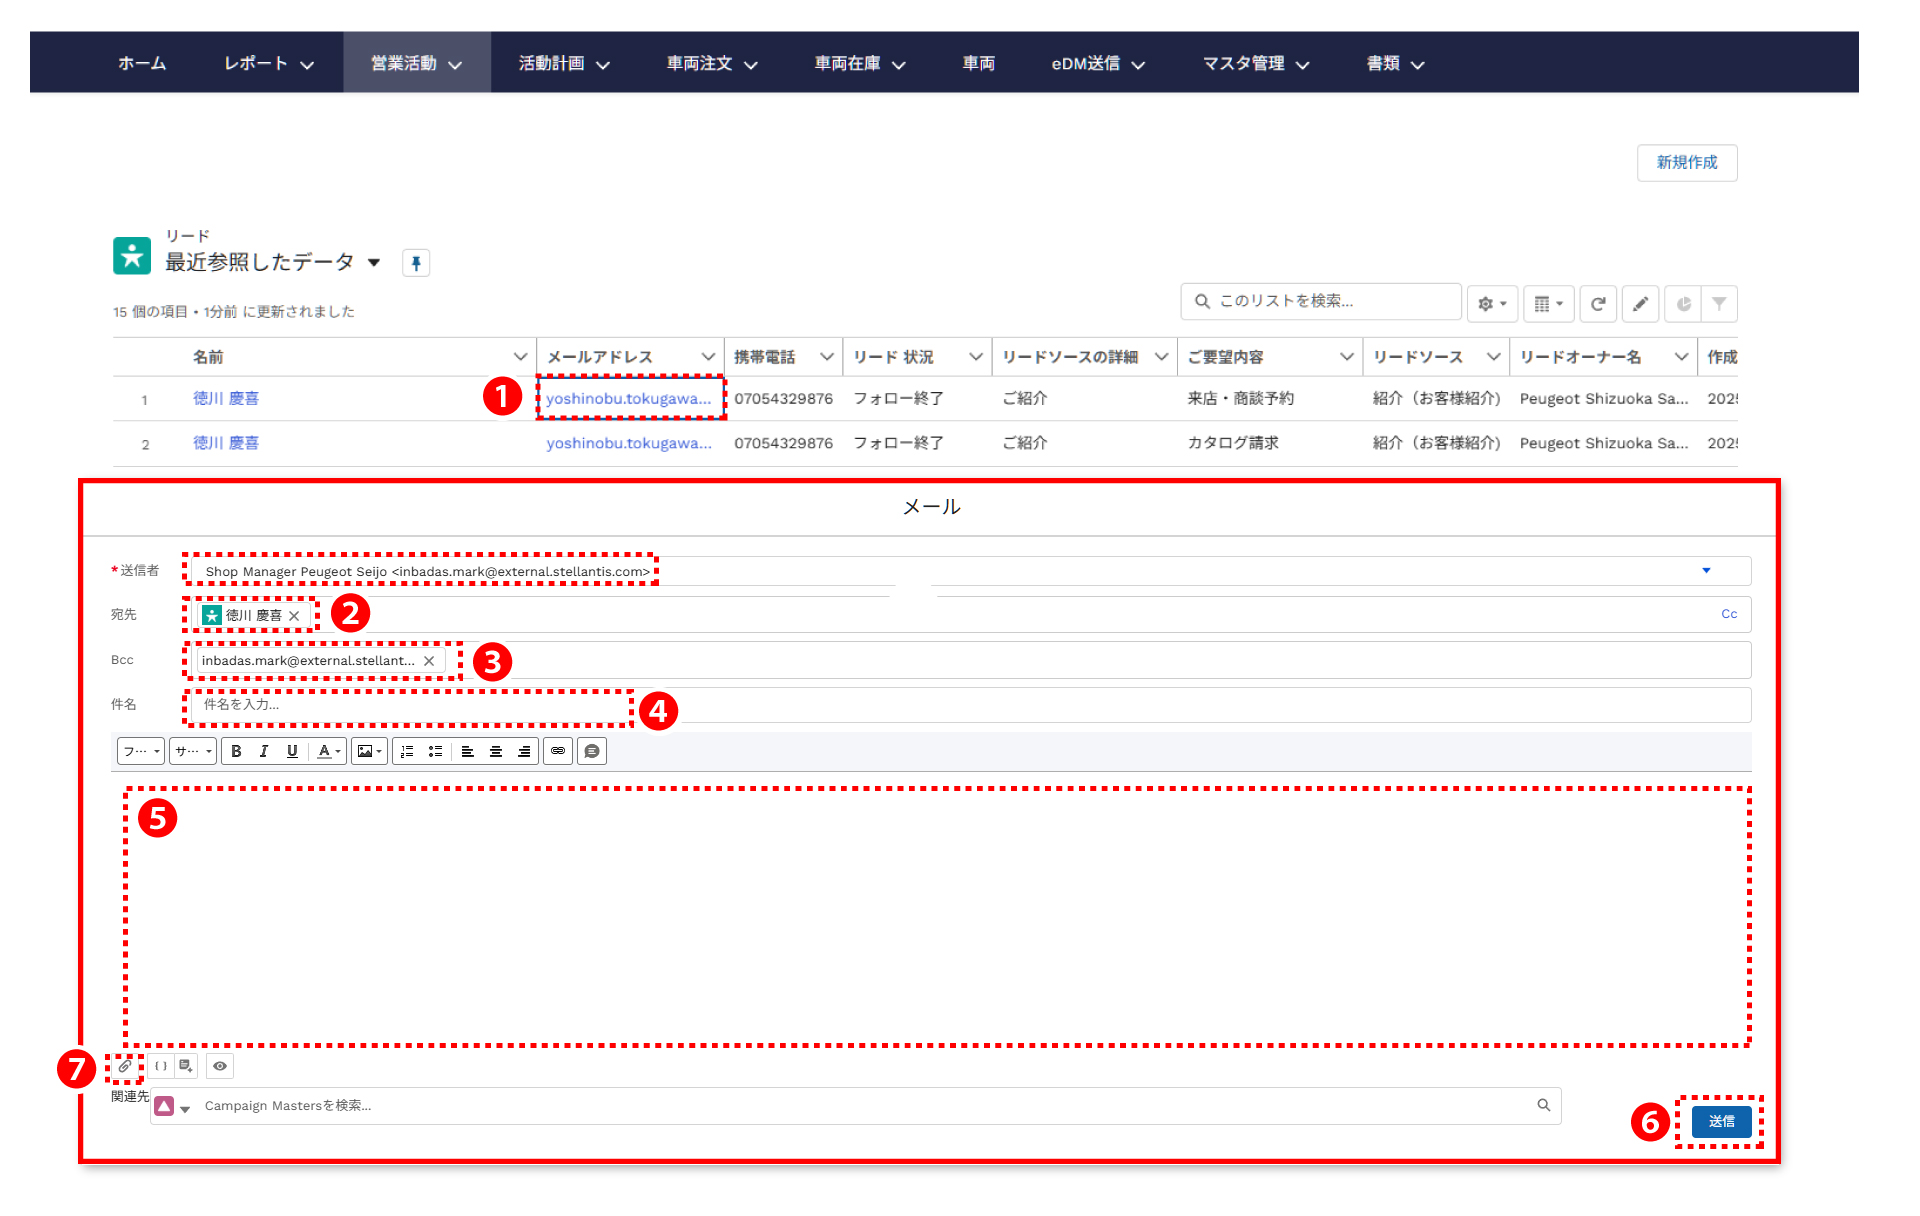The width and height of the screenshot is (1920, 1216).
Task: Insert a numbered list
Action: point(407,751)
